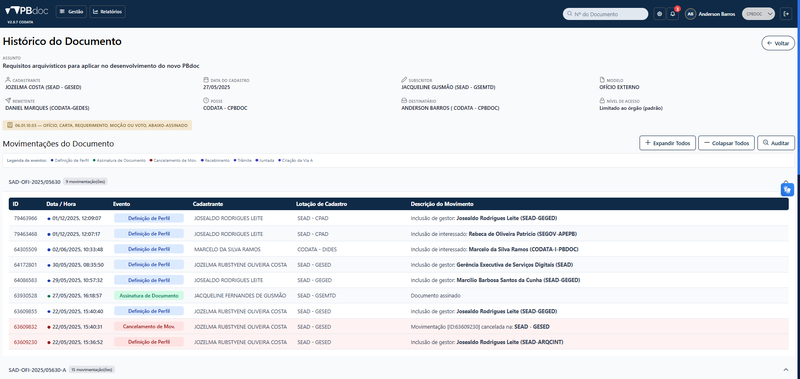Screen dimensions: 800x379
Task: Click description mentioning Gerência Executiva de Serviços Digitais
Action: pos(492,265)
